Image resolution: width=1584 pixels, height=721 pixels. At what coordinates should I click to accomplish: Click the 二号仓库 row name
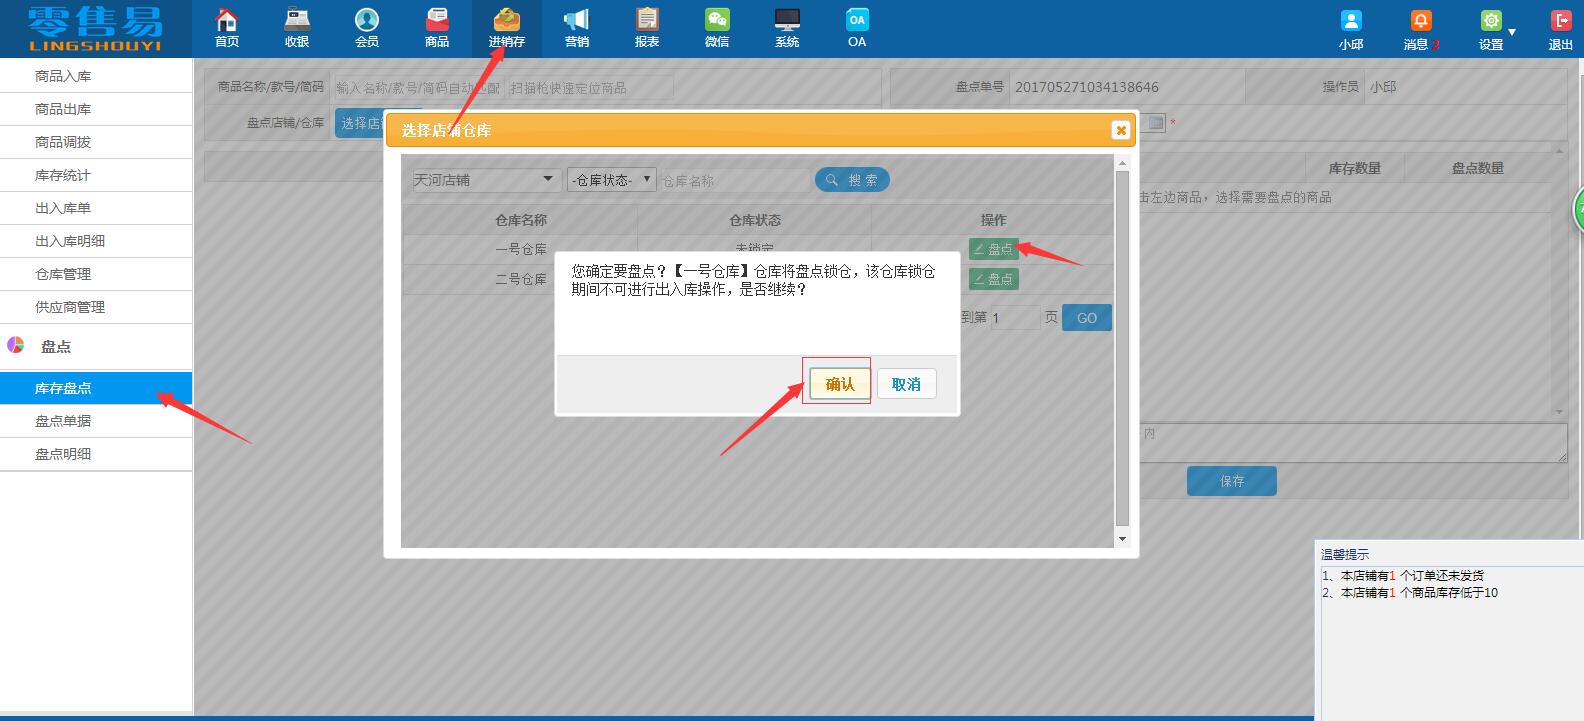(521, 279)
